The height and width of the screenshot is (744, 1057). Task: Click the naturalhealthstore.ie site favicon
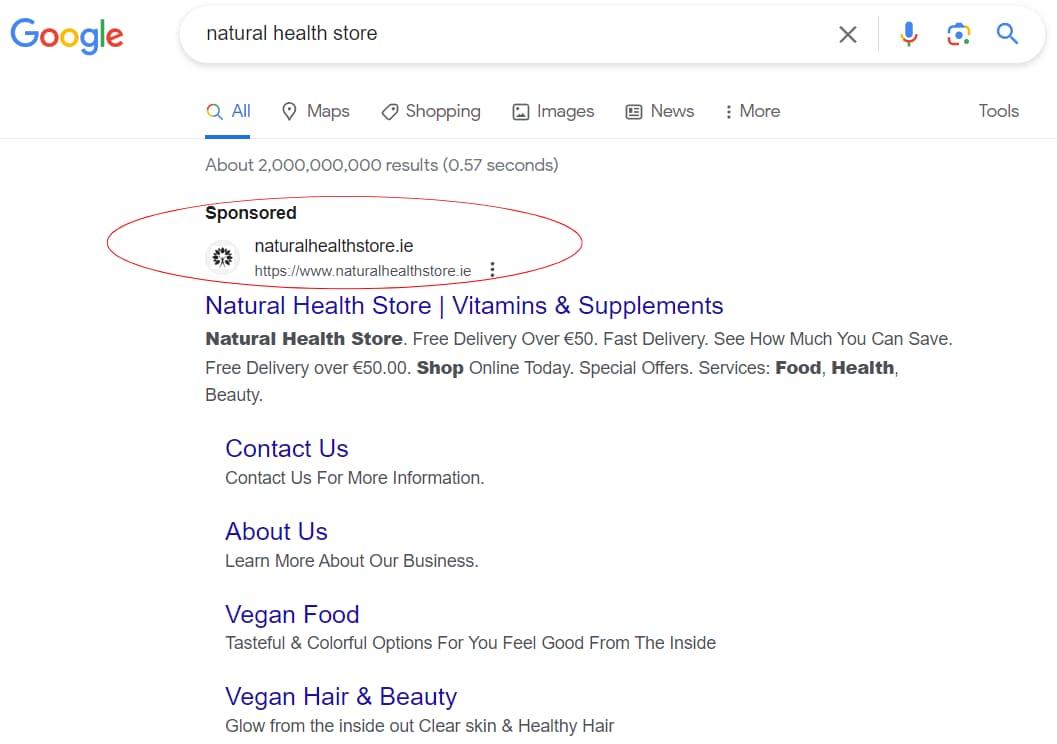point(222,257)
